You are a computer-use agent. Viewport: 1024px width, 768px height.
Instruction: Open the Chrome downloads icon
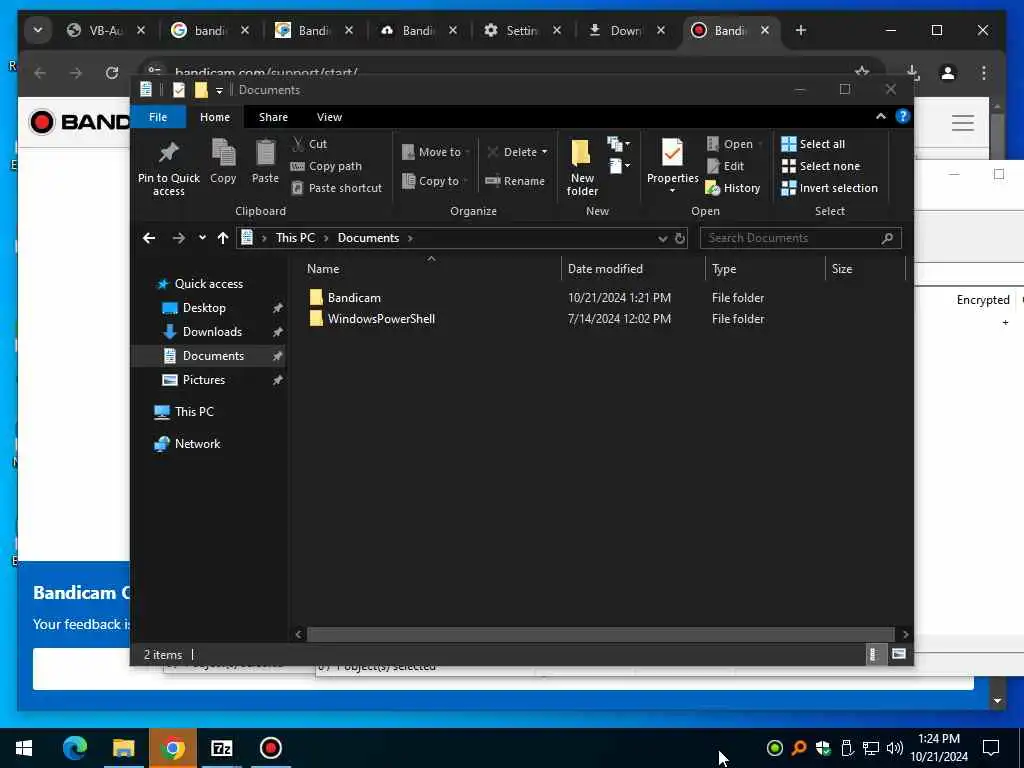tap(913, 73)
